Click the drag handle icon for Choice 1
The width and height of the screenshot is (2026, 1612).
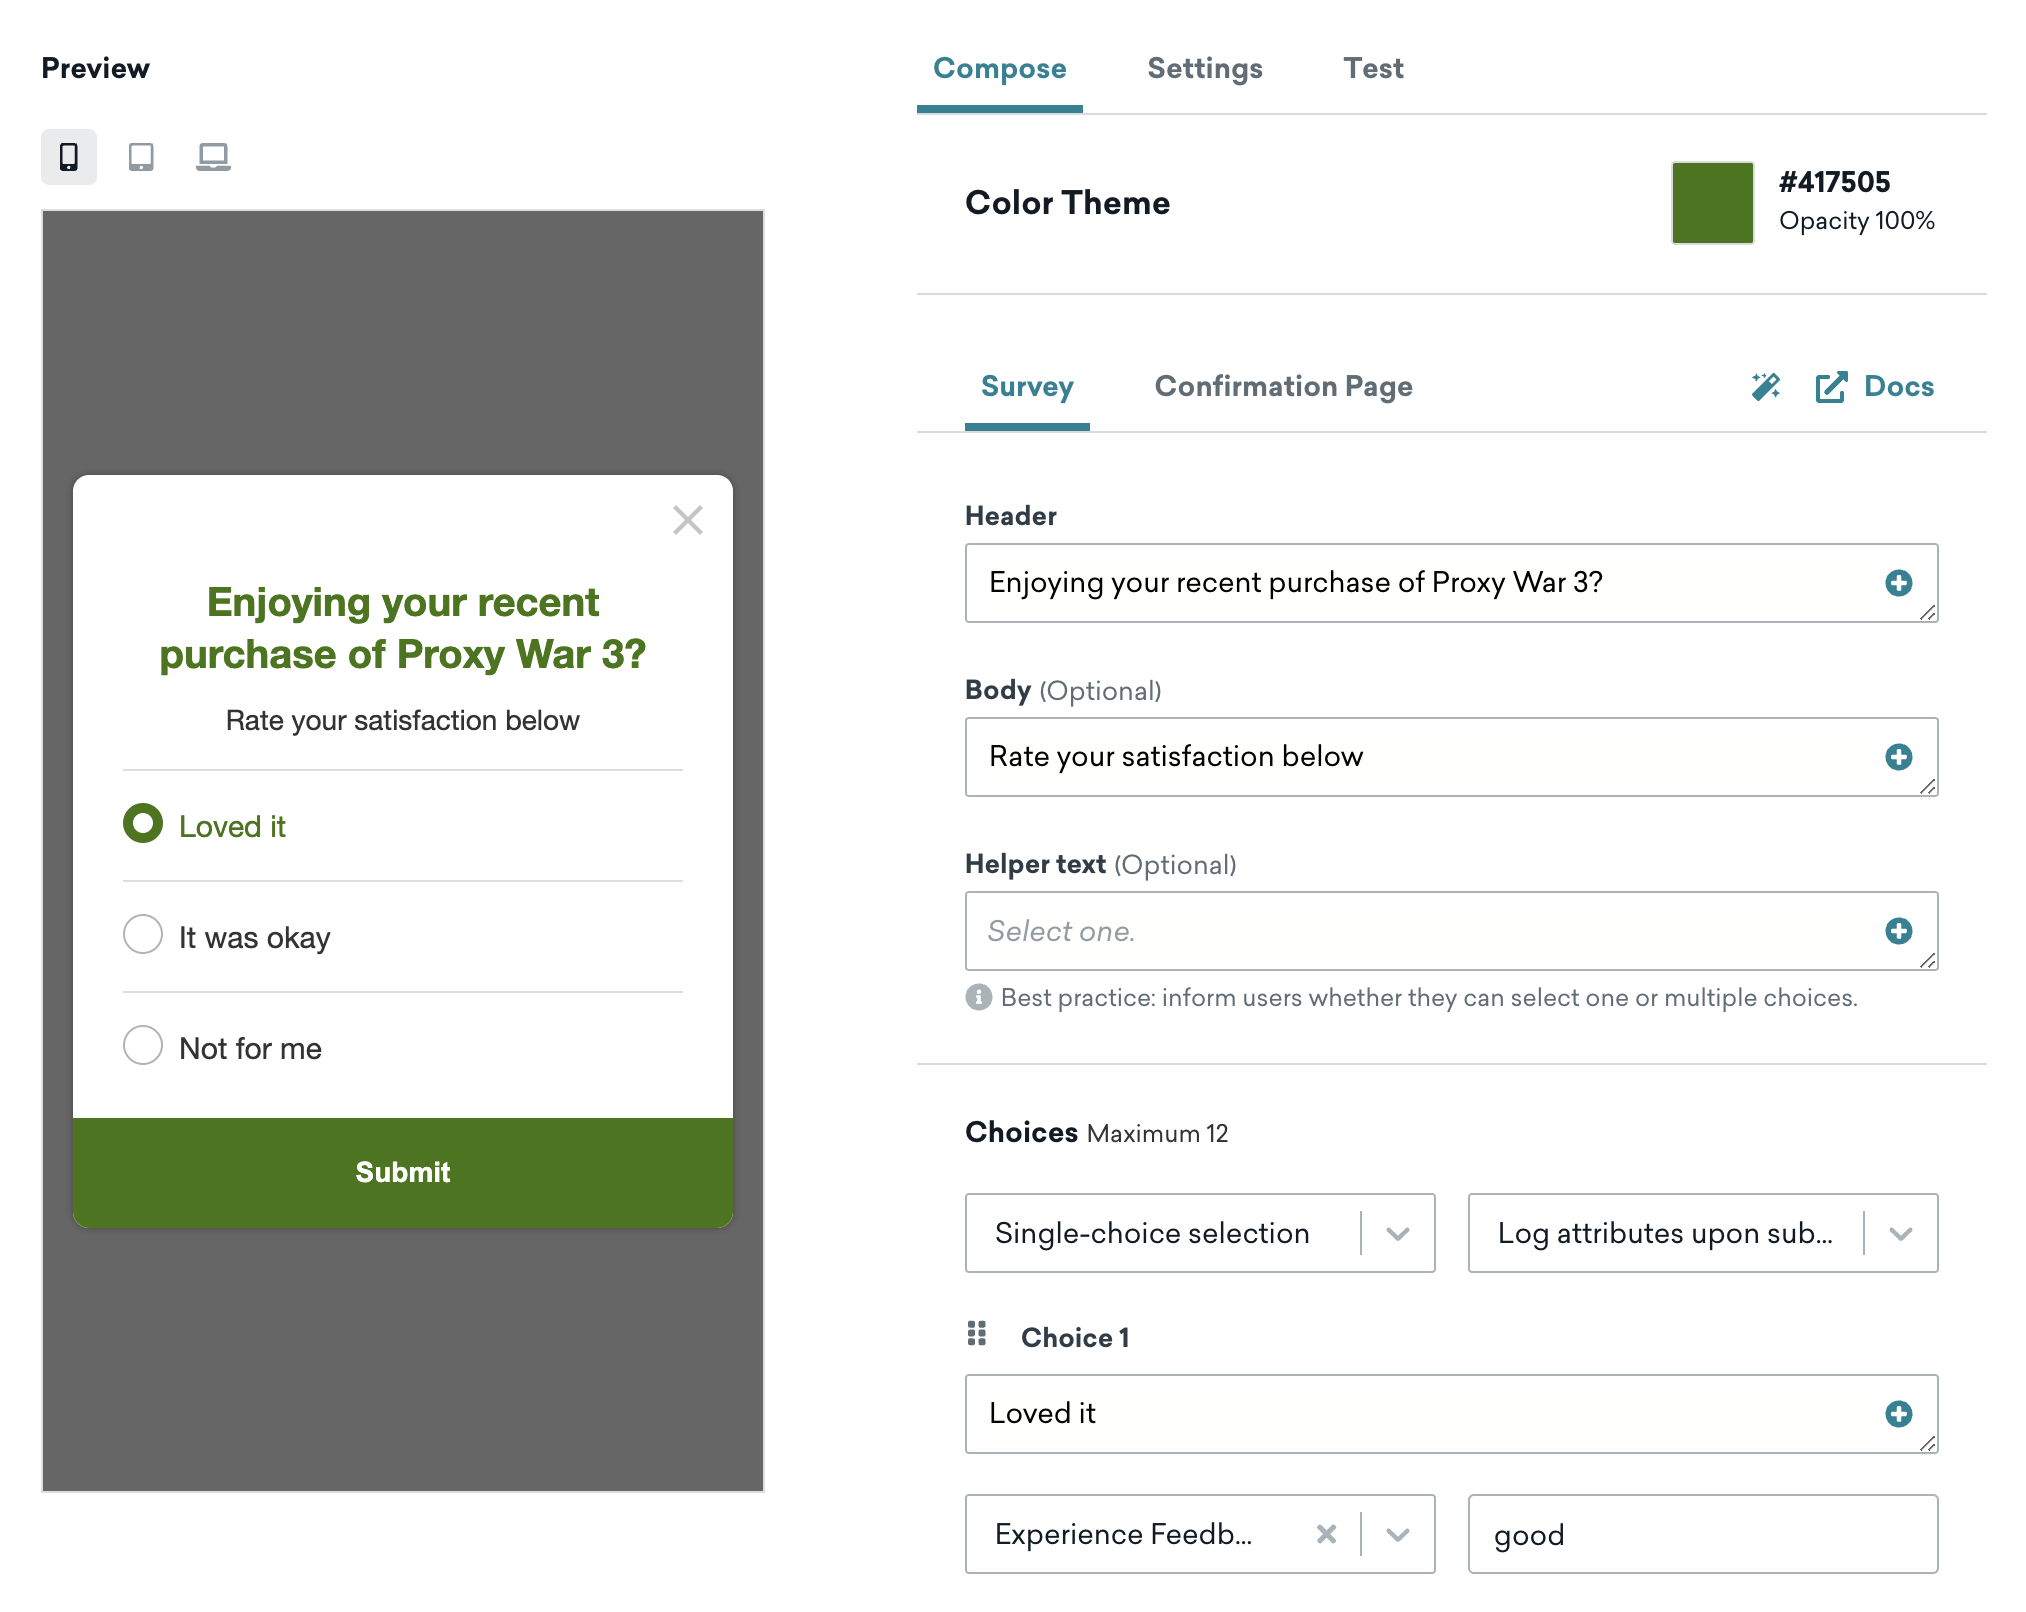(x=978, y=1334)
